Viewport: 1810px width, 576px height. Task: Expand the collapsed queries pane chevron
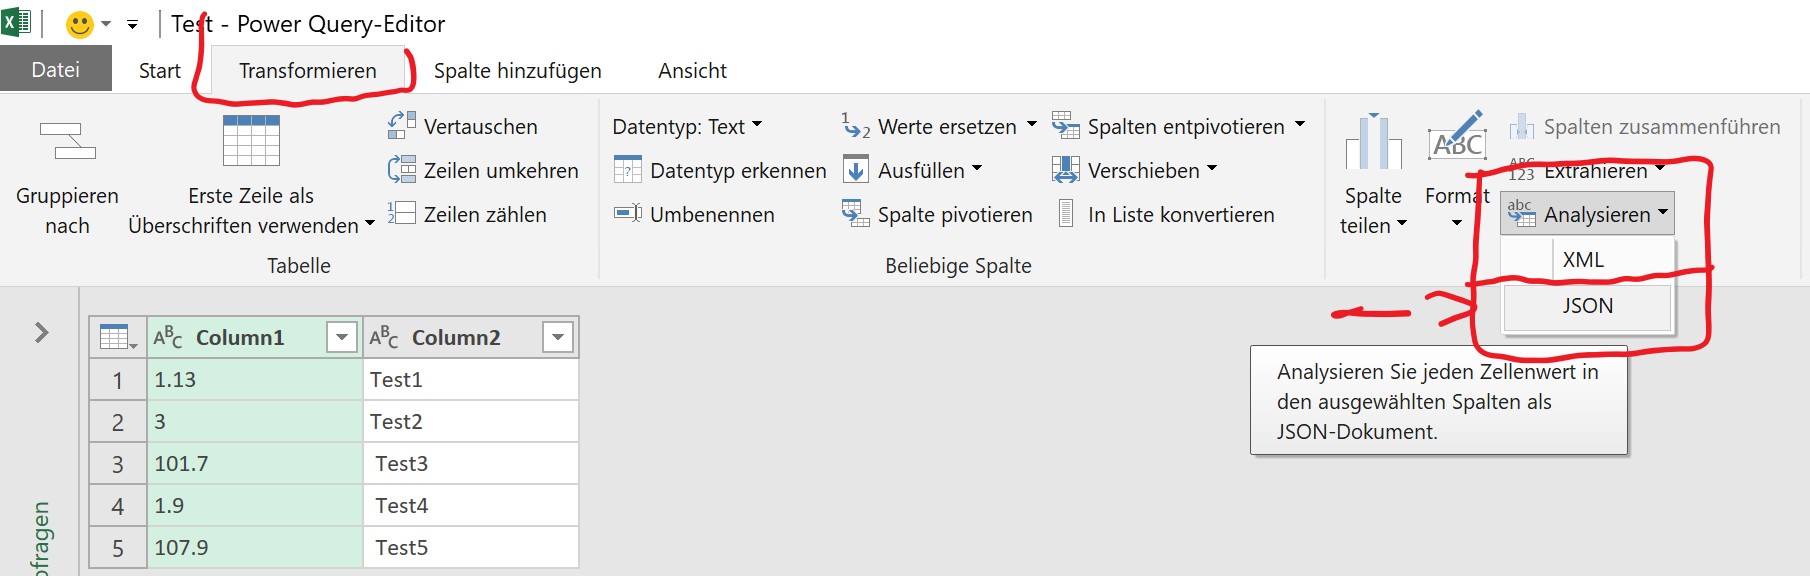point(42,332)
